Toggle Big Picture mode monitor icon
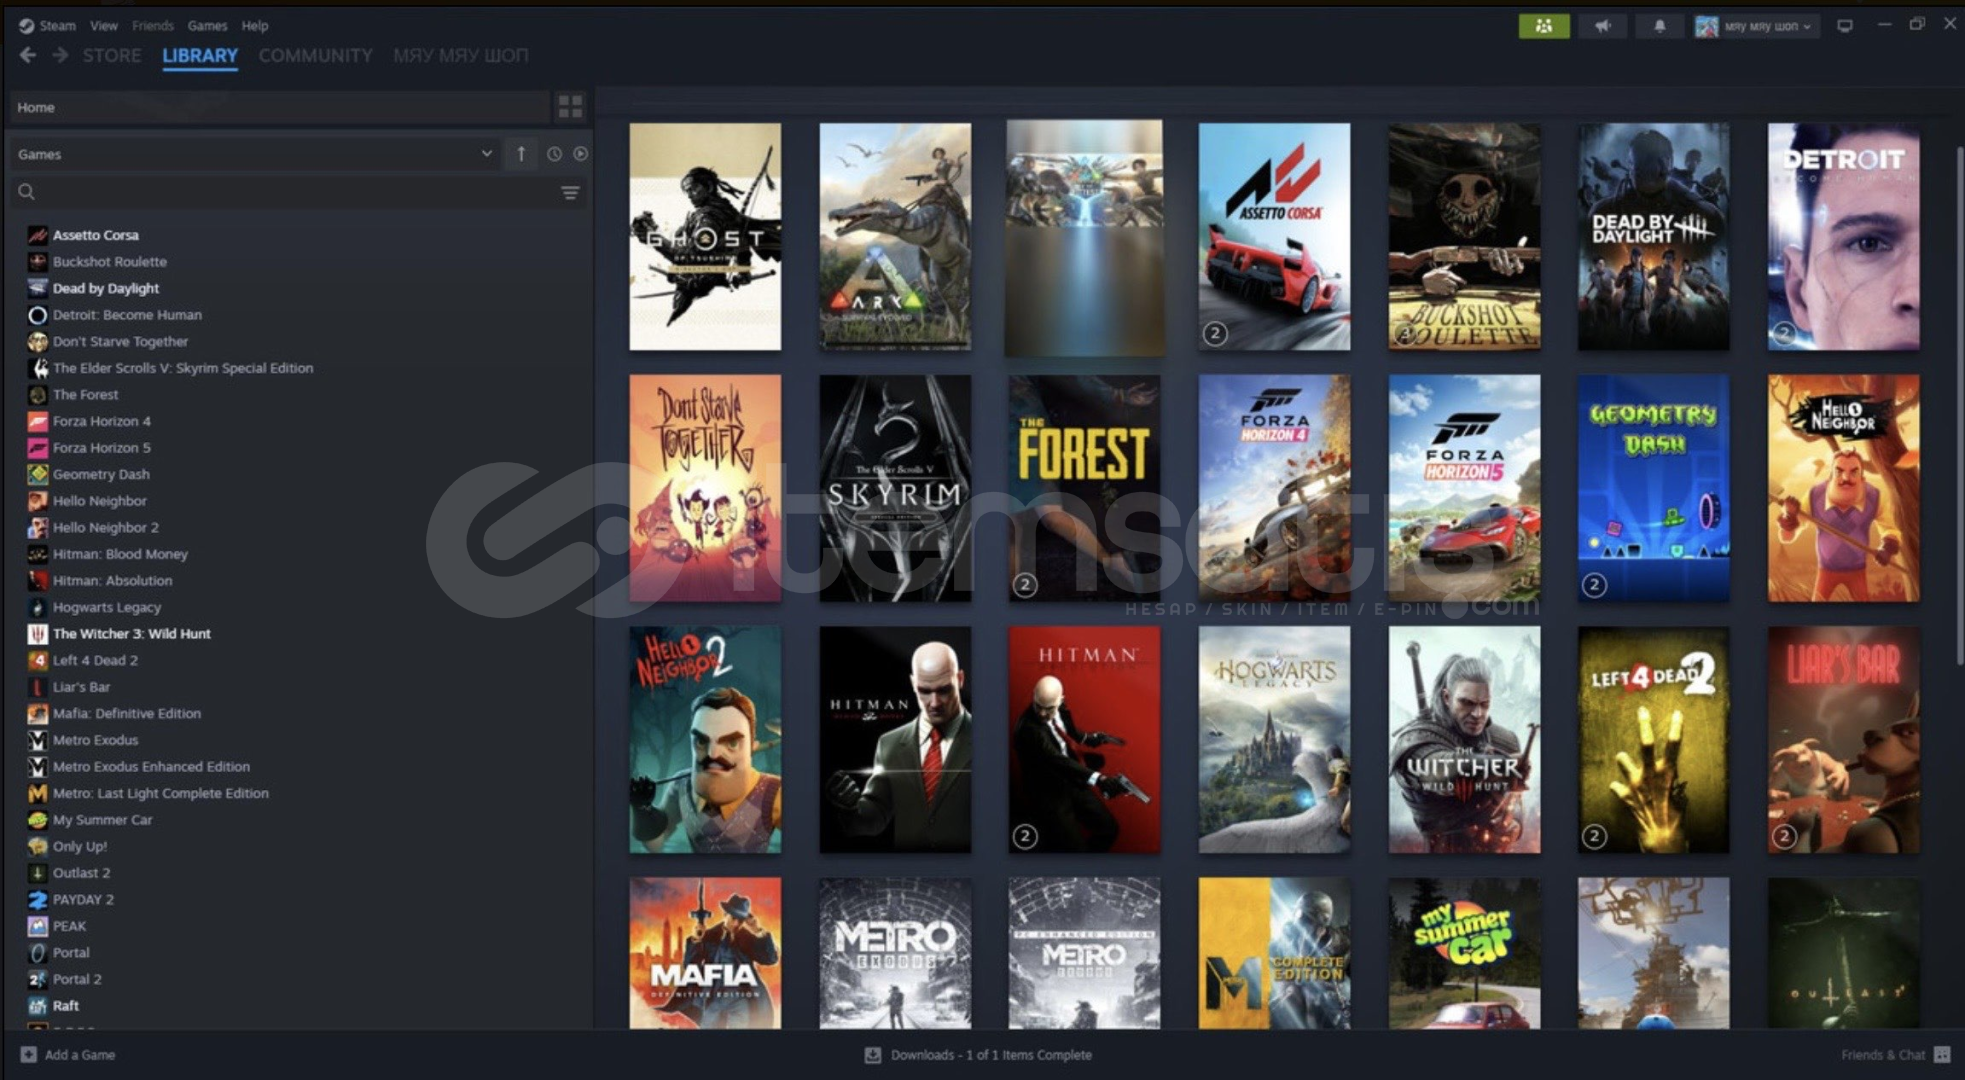The image size is (1965, 1080). (1845, 26)
